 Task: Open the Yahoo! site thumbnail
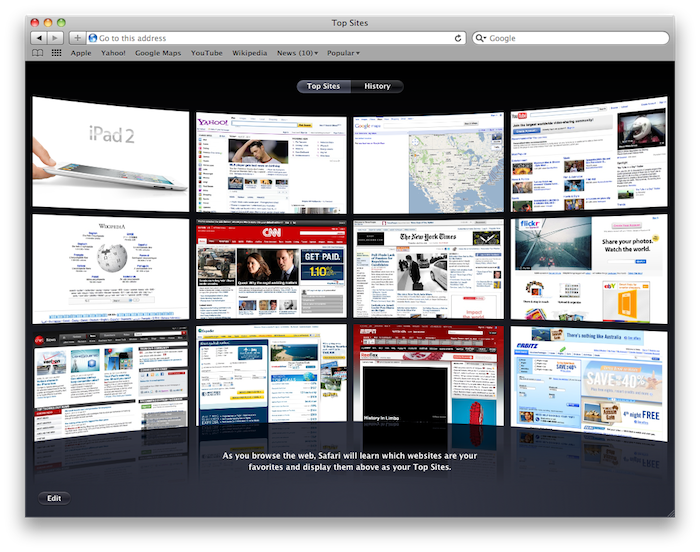tap(271, 163)
